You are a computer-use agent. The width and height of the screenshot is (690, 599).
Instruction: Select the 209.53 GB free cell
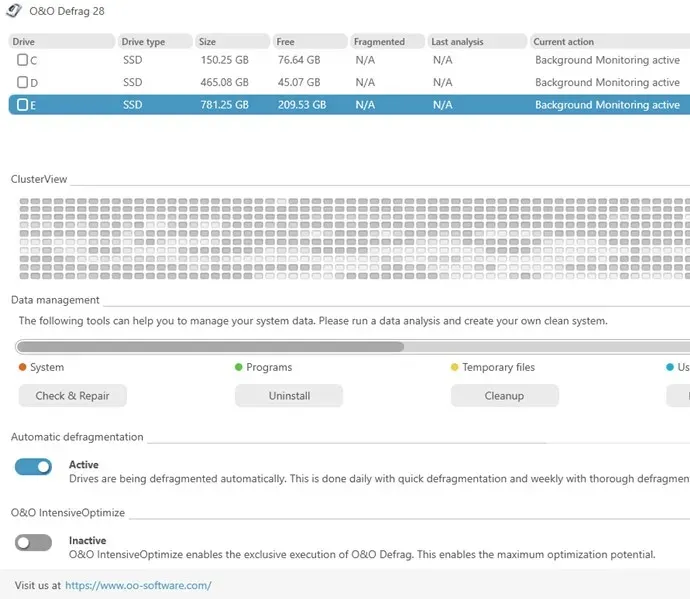pyautogui.click(x=302, y=105)
